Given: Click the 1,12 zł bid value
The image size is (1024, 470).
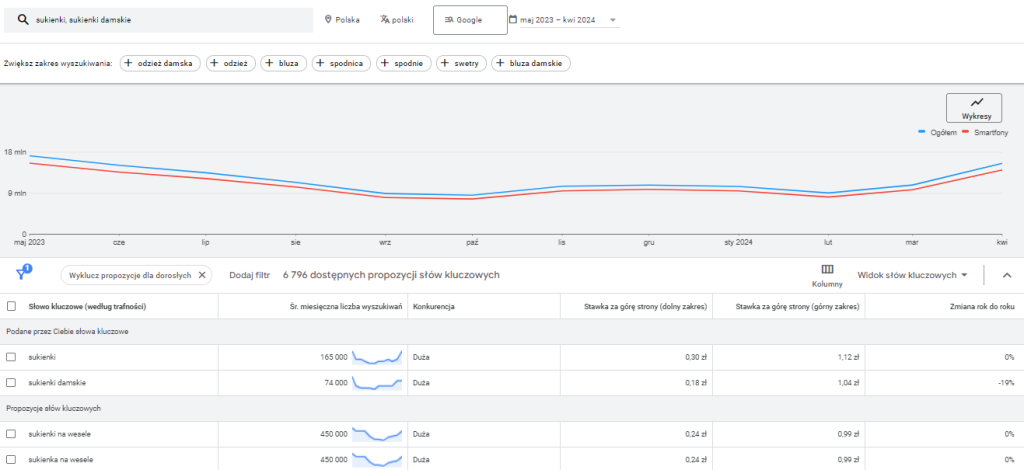Looking at the screenshot, I should coord(849,357).
